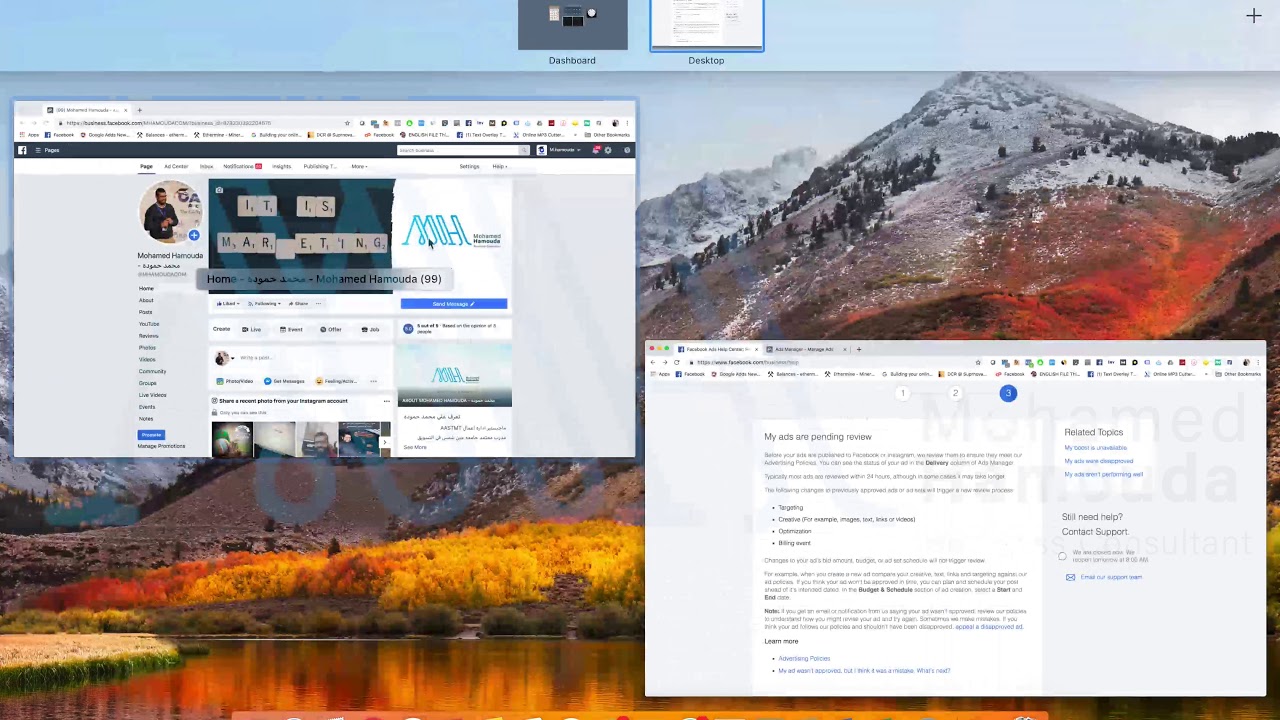Click Share button below cover photo

click(x=298, y=303)
